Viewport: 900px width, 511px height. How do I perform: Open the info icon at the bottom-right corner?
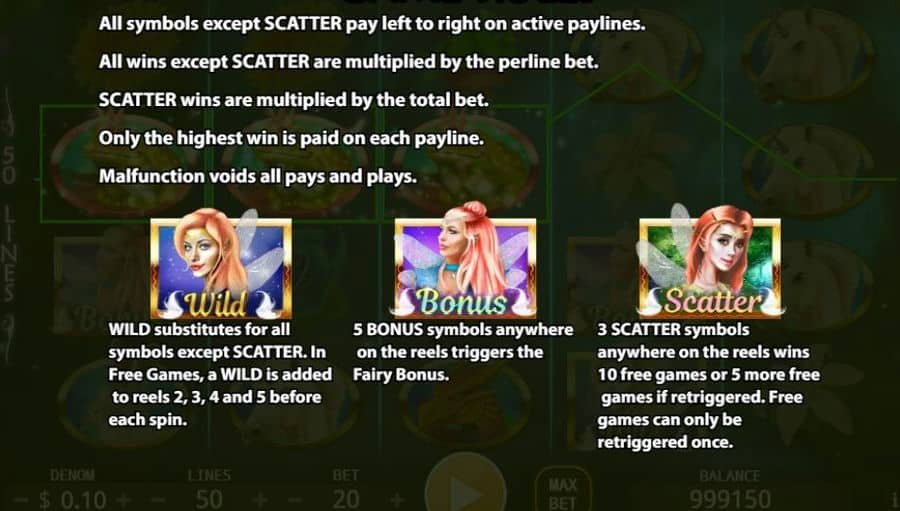pos(895,498)
